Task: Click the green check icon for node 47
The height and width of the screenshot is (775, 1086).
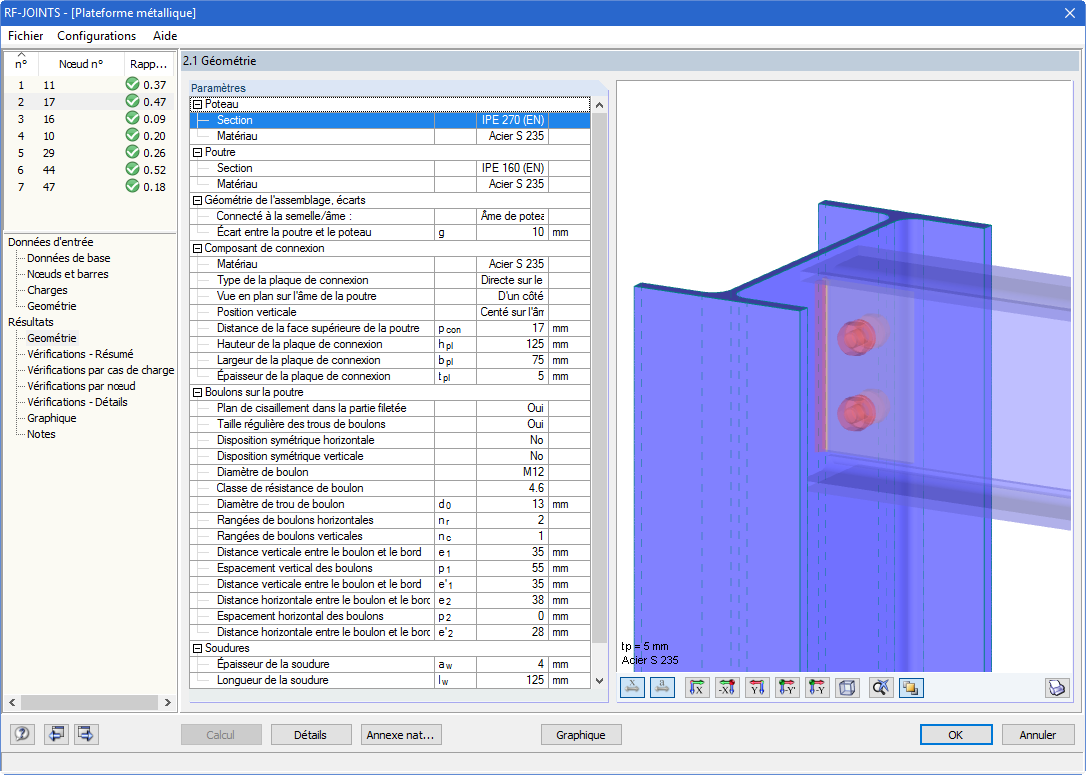Action: point(132,186)
